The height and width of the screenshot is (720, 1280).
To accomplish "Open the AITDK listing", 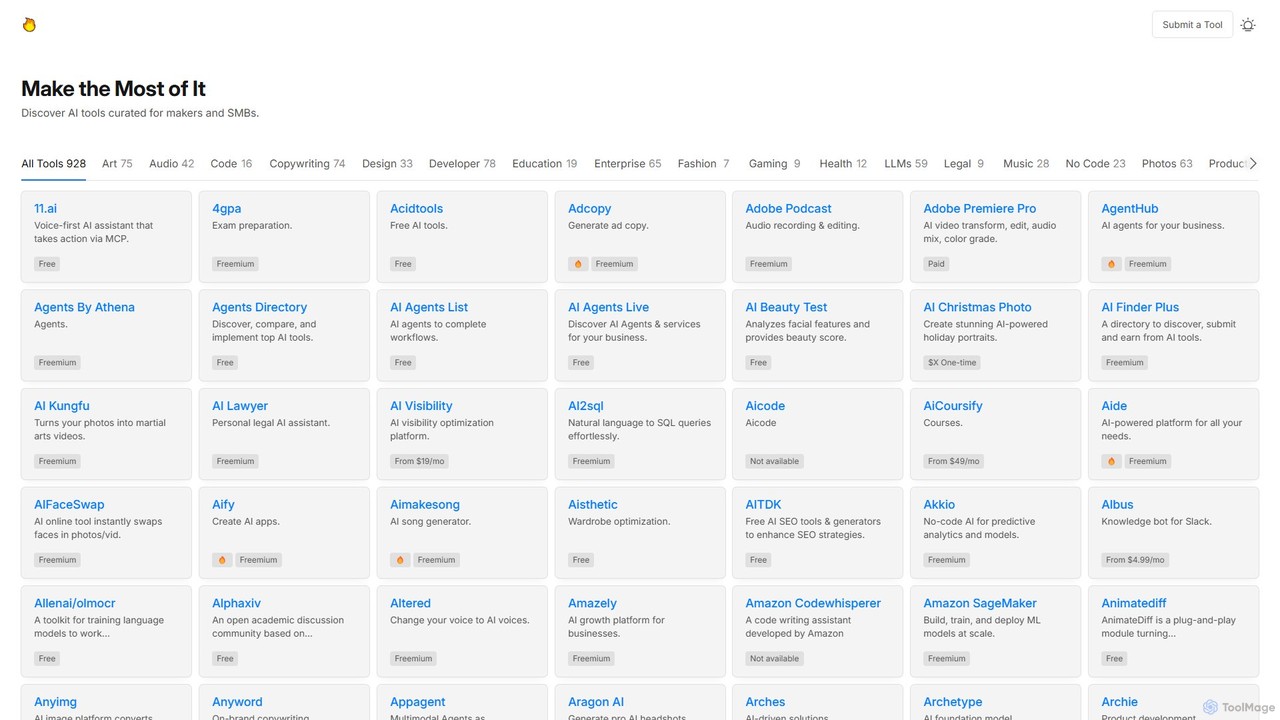I will pyautogui.click(x=764, y=505).
